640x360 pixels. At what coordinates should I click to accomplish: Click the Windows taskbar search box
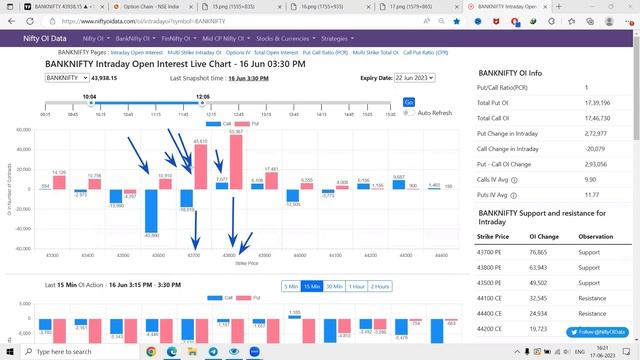80,351
